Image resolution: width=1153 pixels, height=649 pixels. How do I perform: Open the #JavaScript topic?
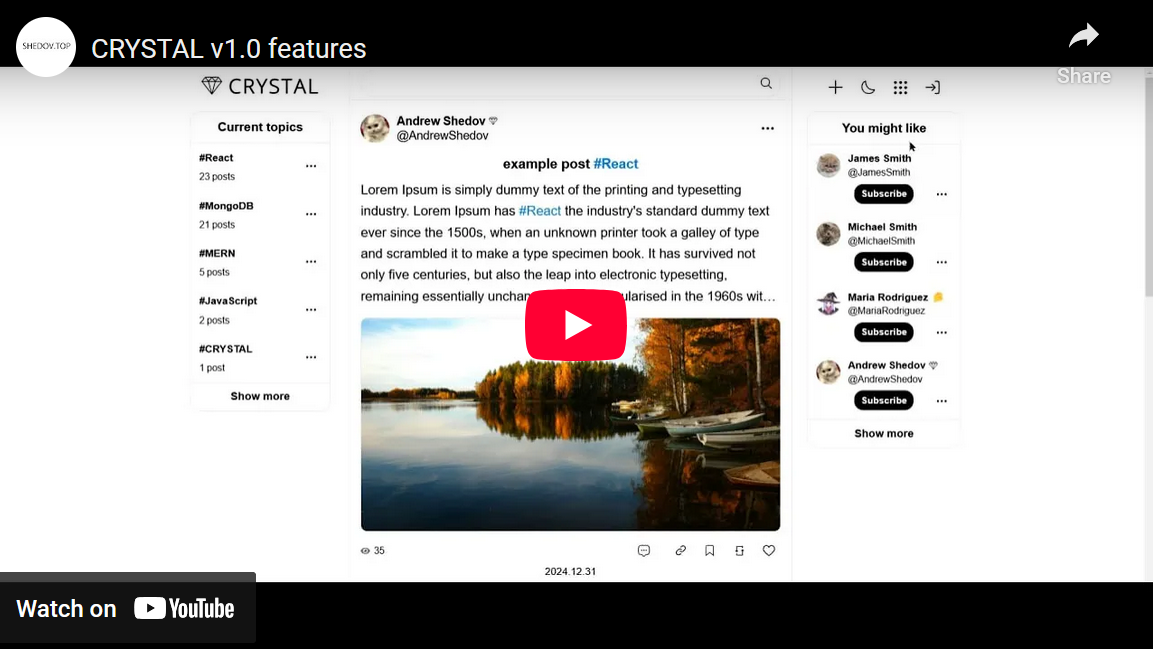(228, 301)
